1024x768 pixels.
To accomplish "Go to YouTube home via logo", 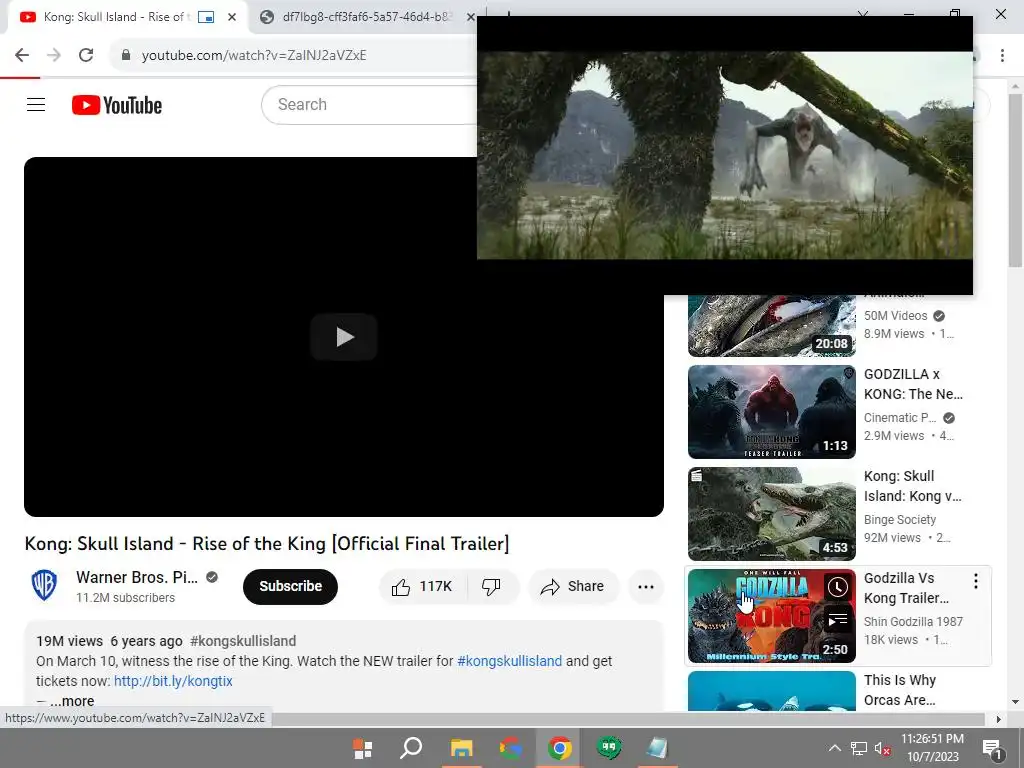I will 117,105.
